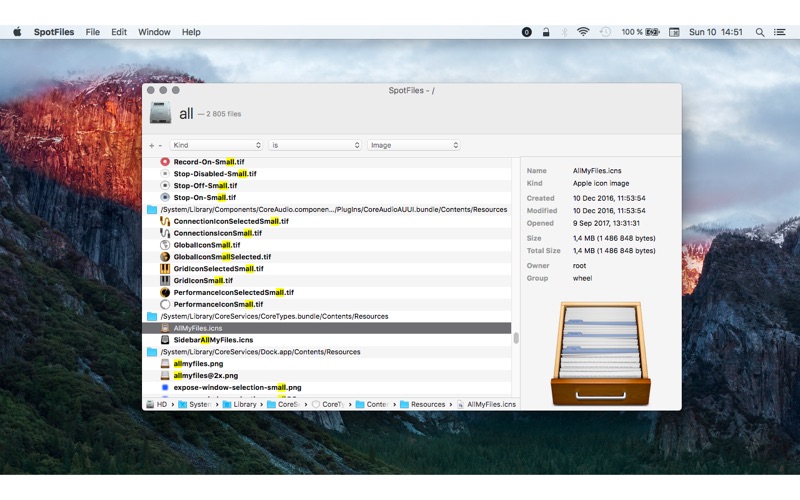The image size is (800, 500).
Task: Open the Window menu
Action: [x=154, y=32]
